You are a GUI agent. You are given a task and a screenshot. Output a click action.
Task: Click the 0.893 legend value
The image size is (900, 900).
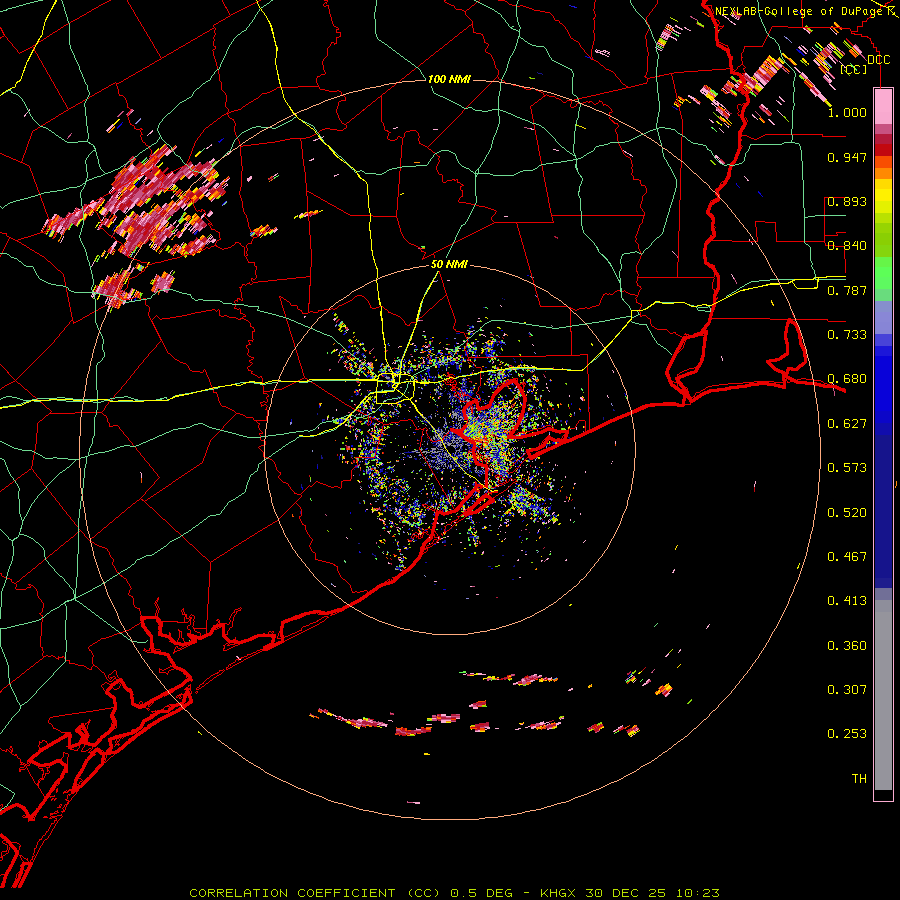point(847,201)
